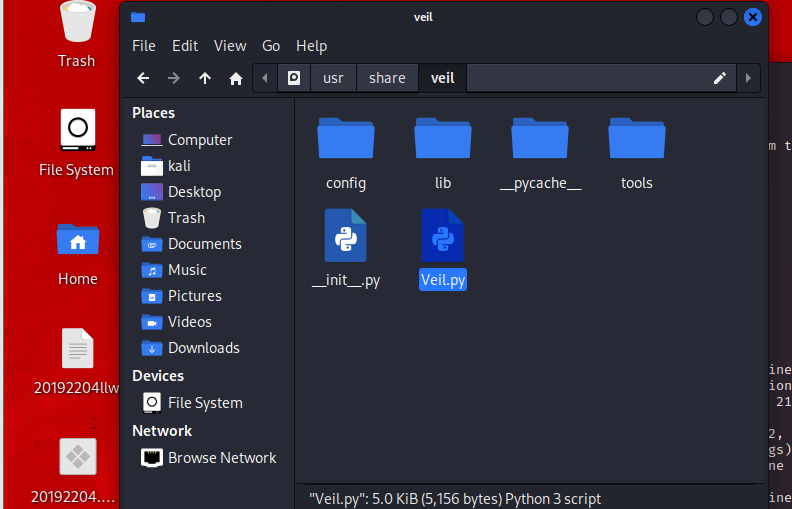Open the Edit menu
Viewport: 792px width, 509px height.
(185, 46)
